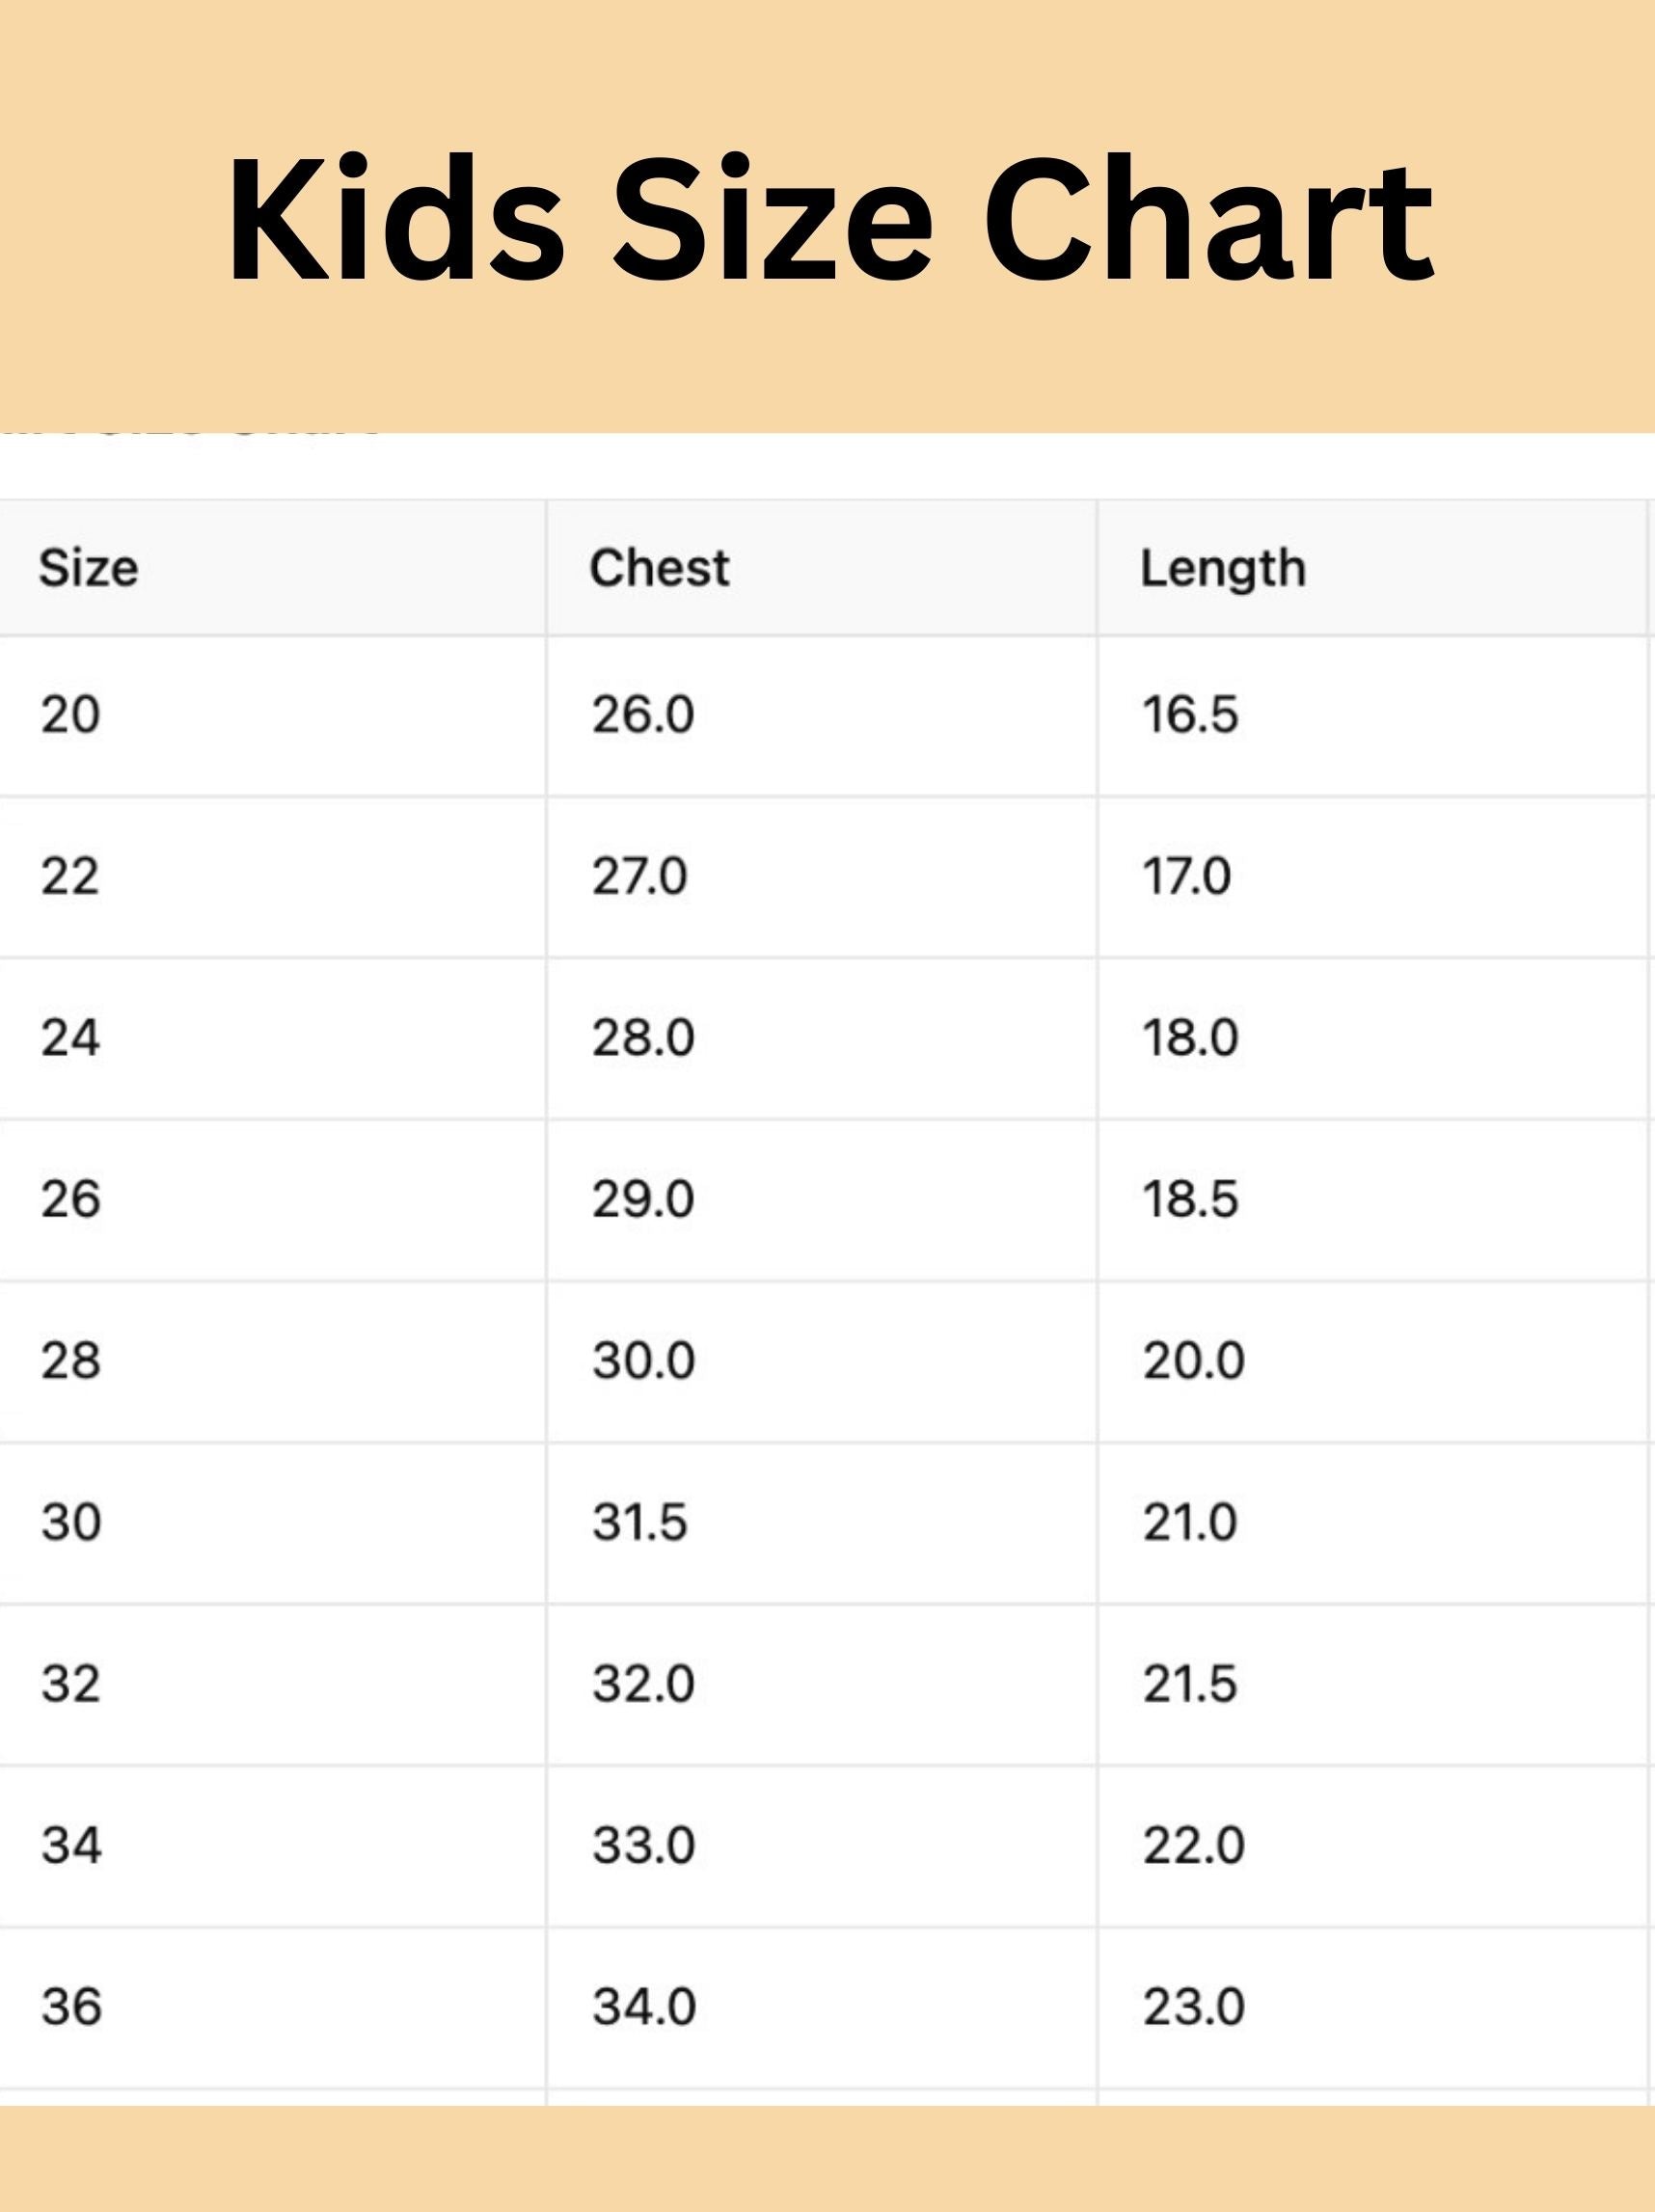1655x2212 pixels.
Task: Select length value 18.0
Action: point(1190,1038)
